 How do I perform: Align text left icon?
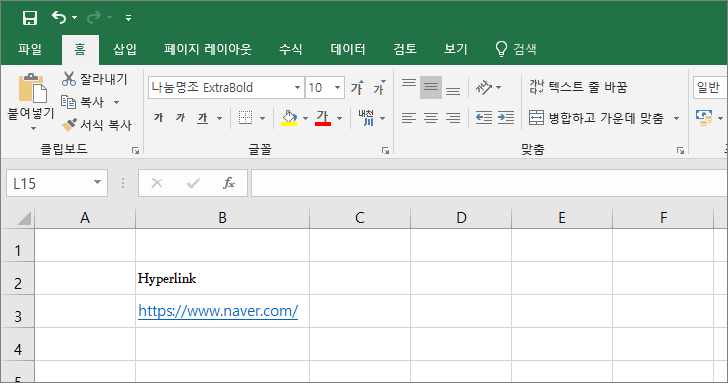click(409, 118)
